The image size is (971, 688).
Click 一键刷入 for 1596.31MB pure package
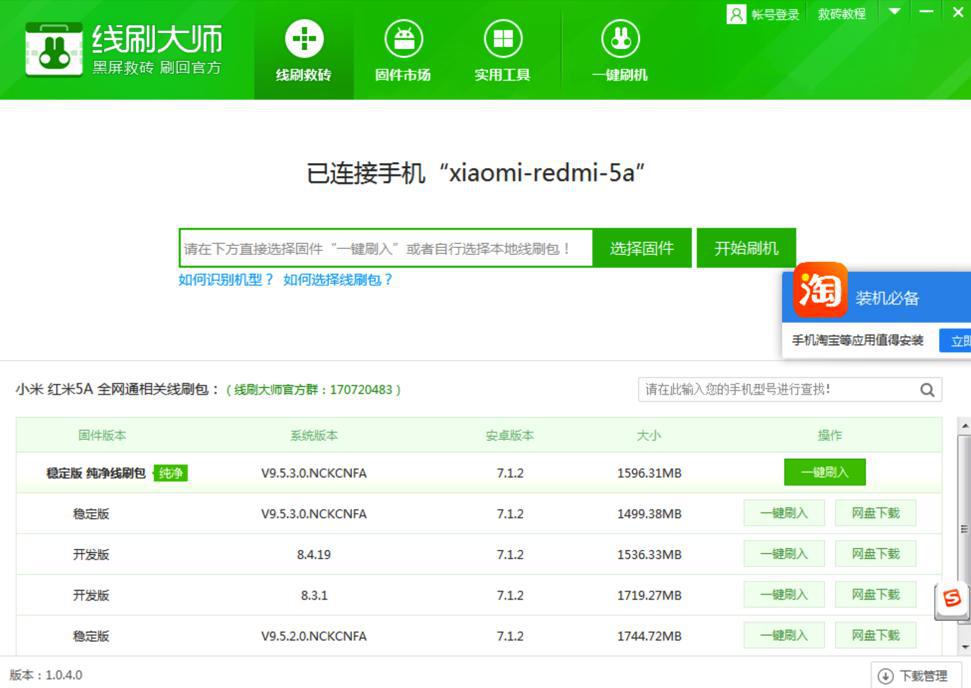tap(825, 472)
